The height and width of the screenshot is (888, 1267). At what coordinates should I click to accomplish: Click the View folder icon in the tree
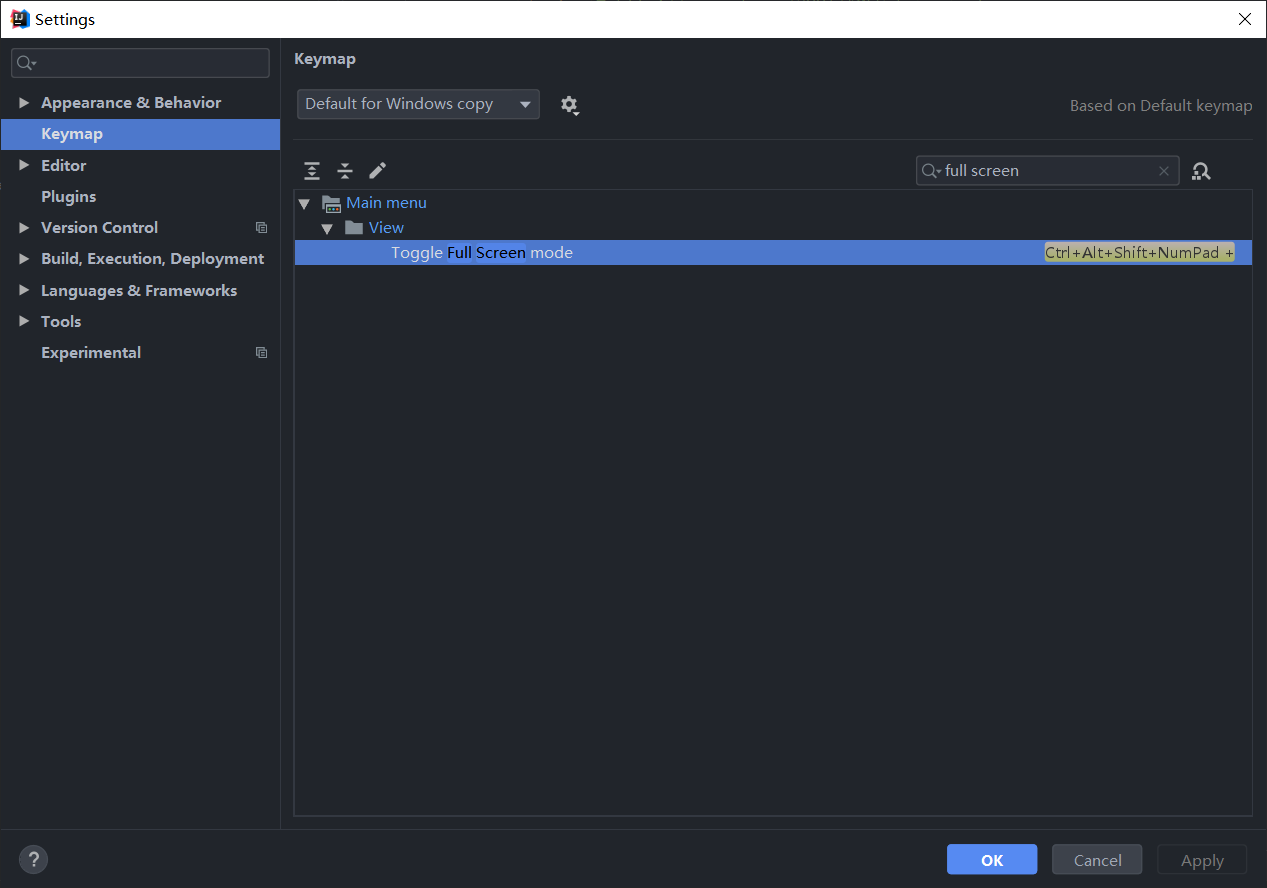tap(353, 228)
